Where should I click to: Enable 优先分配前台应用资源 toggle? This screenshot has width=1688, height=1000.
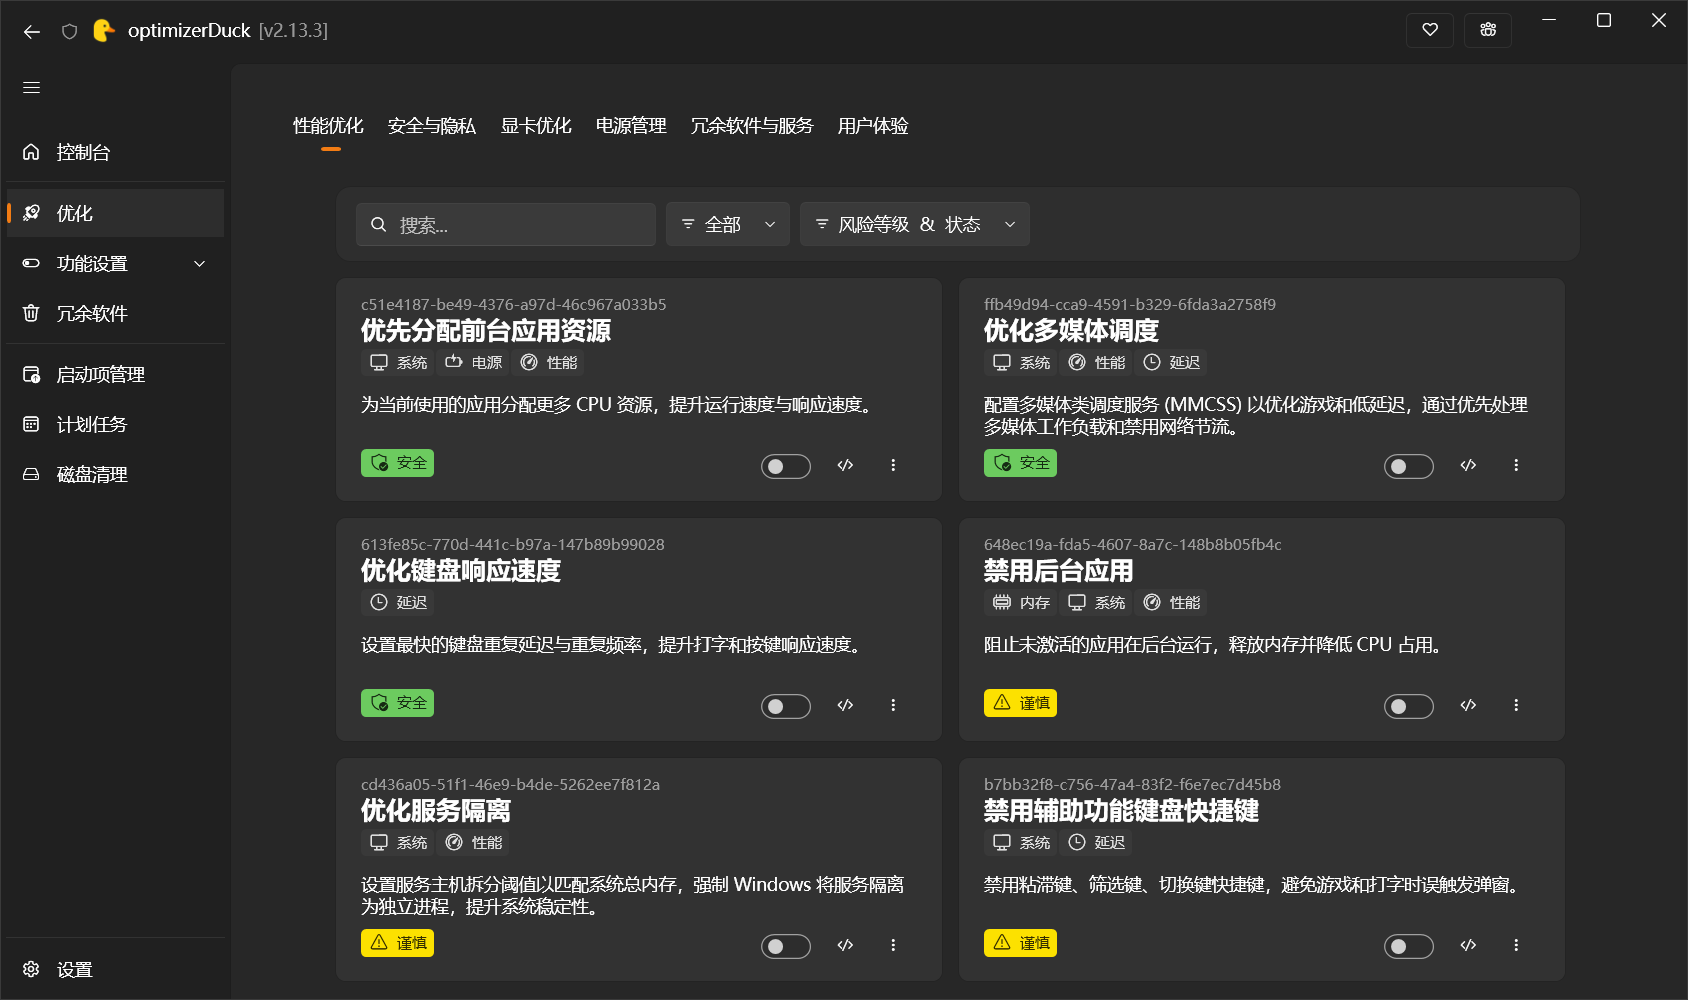786,466
